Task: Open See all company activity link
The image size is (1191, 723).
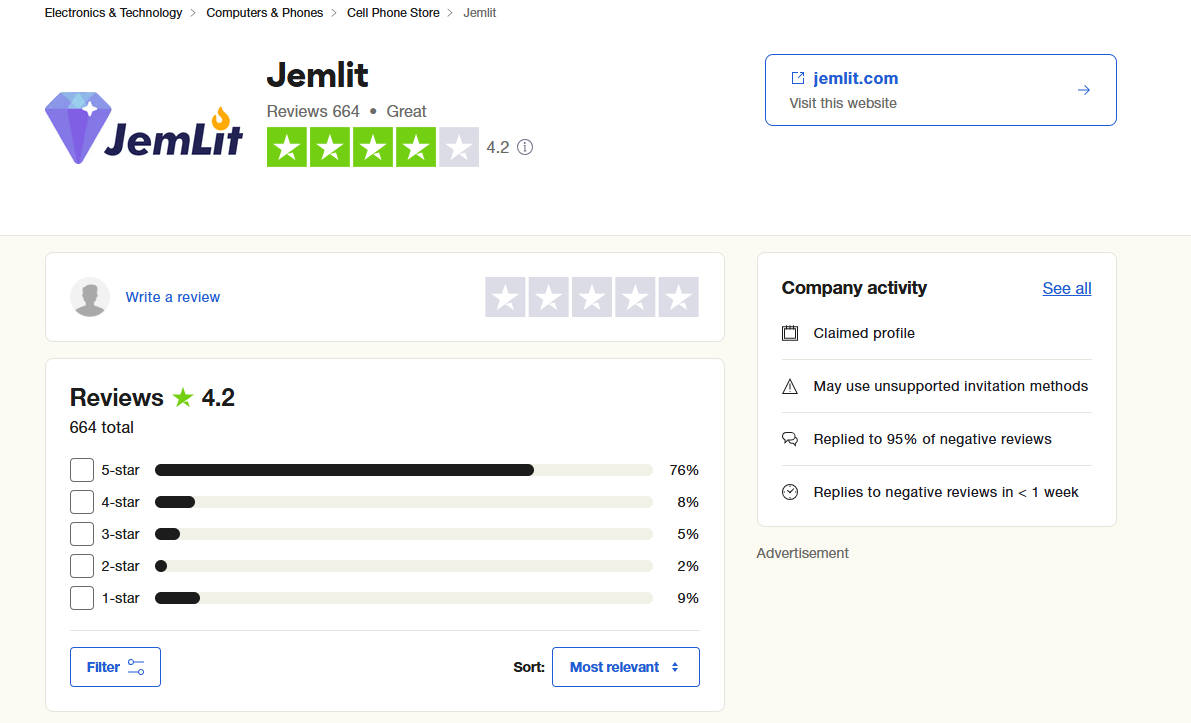Action: click(1067, 288)
